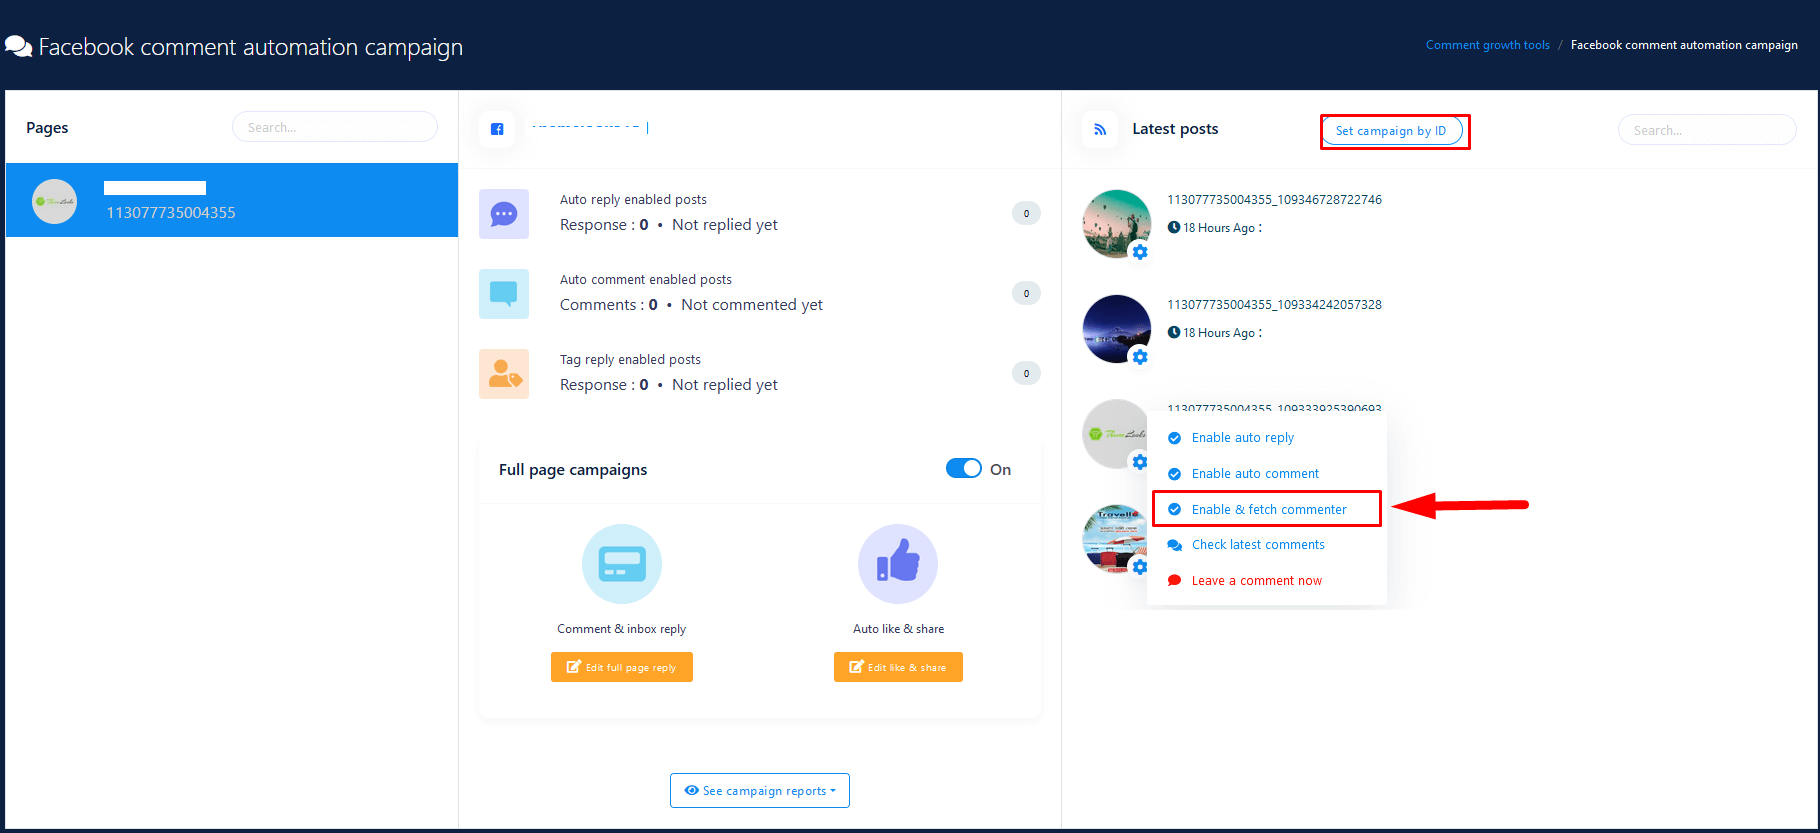This screenshot has height=833, width=1820.
Task: Open gear settings on the second latest post
Action: point(1140,357)
